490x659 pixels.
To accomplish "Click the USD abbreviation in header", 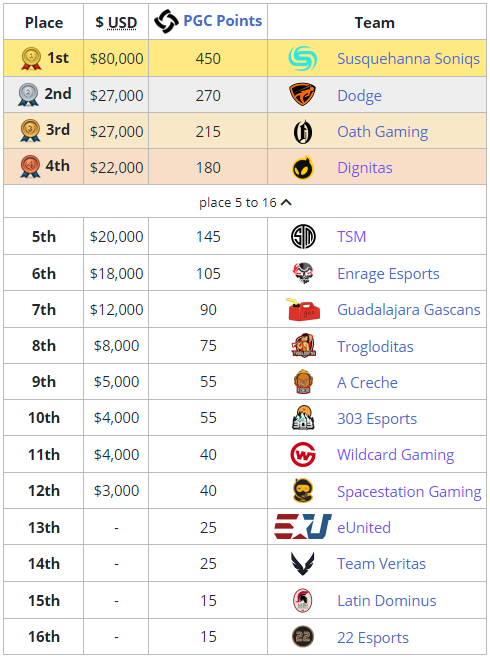I will 122,22.
